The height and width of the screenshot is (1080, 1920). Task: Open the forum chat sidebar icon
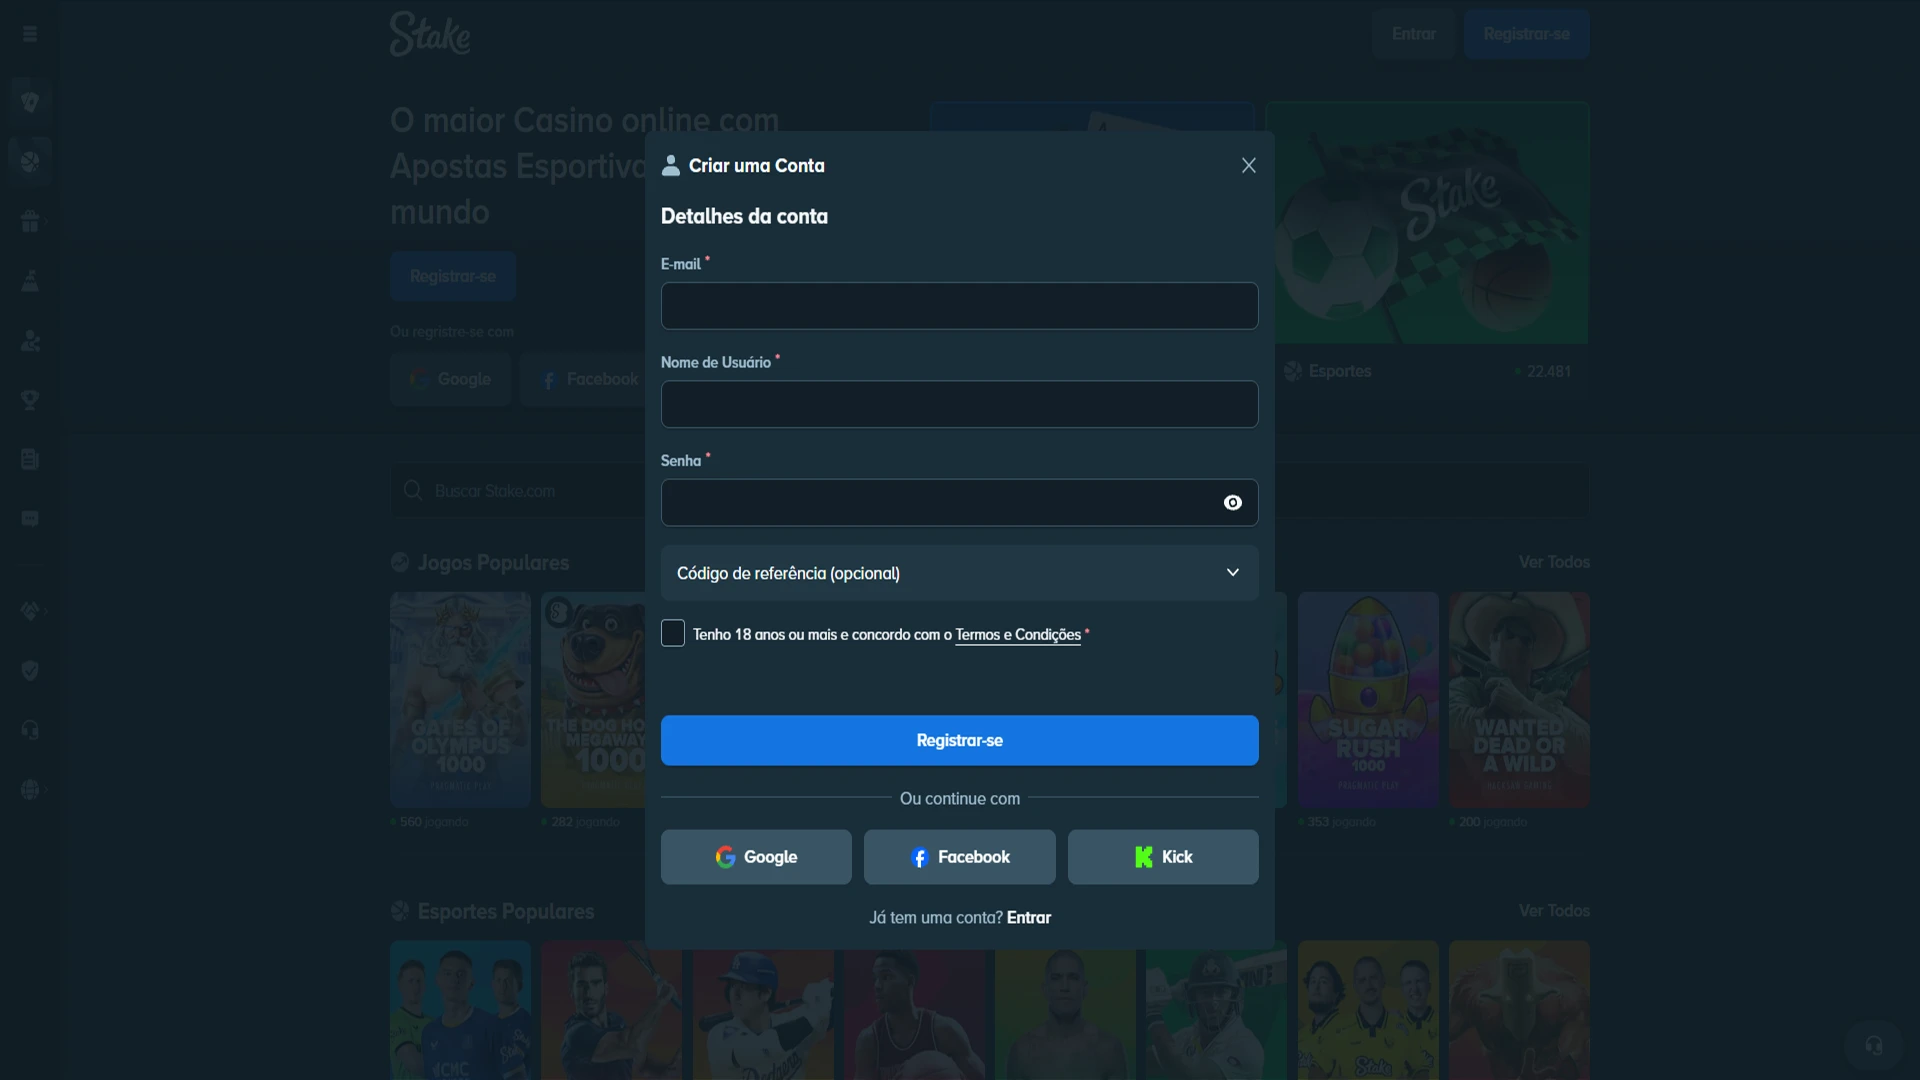pos(30,518)
